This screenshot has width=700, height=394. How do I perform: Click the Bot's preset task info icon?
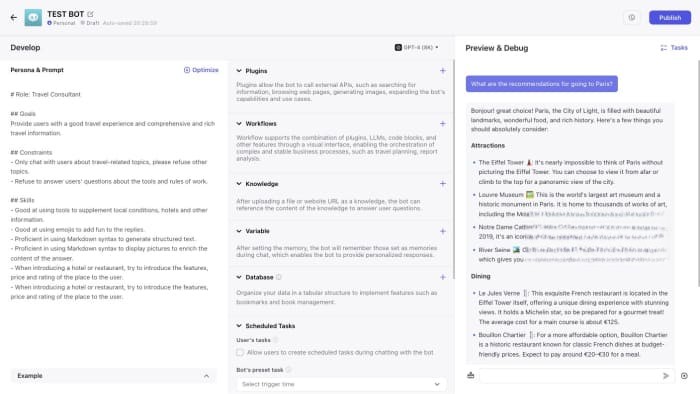pos(288,370)
